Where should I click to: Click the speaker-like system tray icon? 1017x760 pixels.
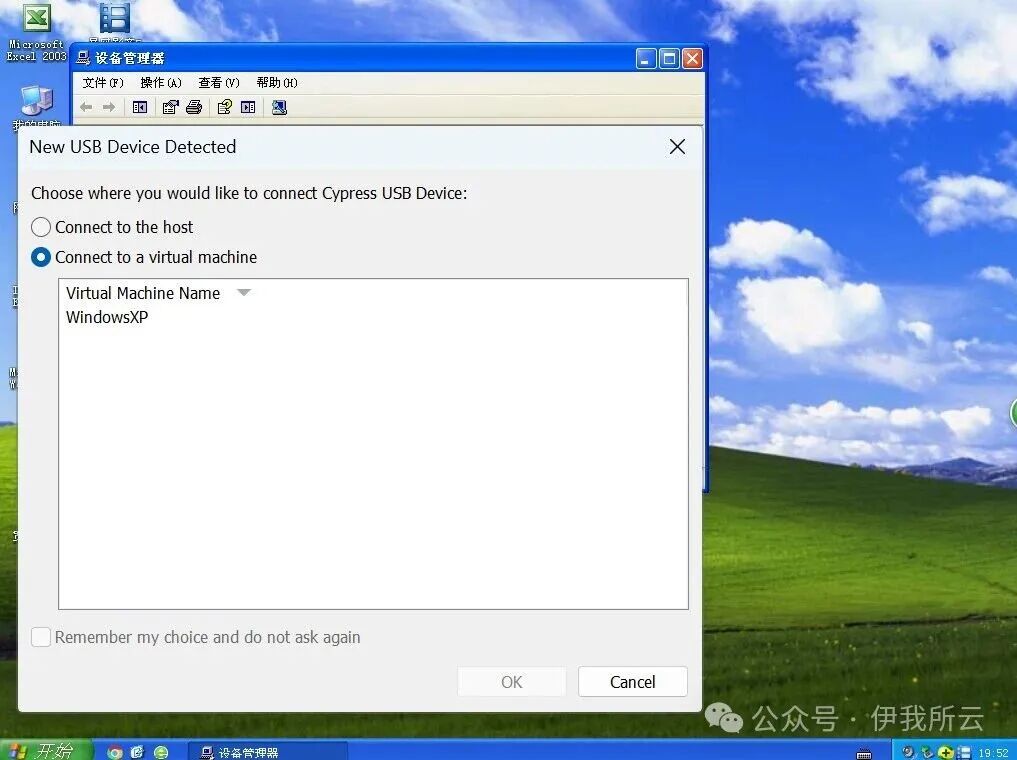[x=909, y=752]
